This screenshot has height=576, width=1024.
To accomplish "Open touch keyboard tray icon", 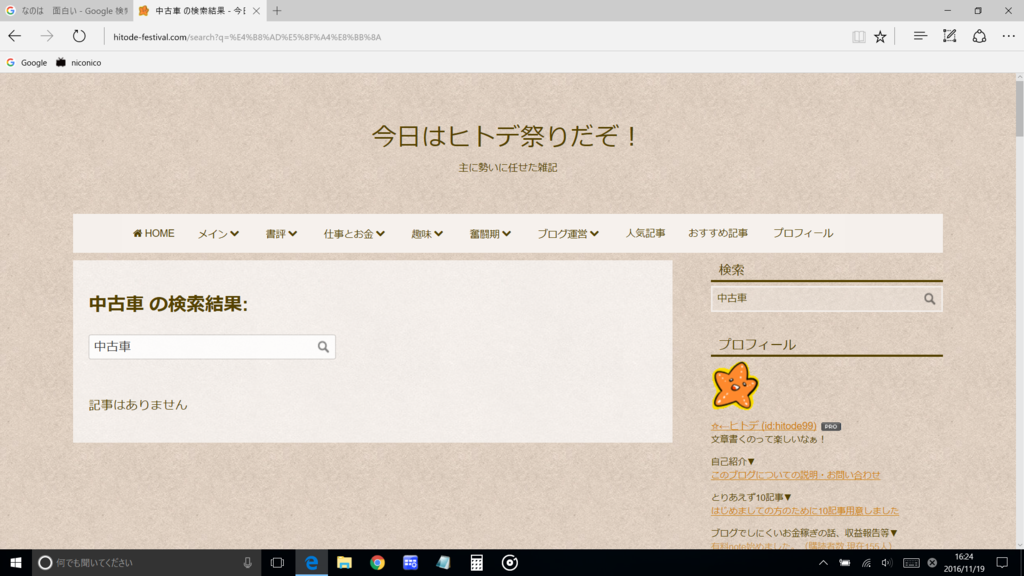I will click(911, 562).
